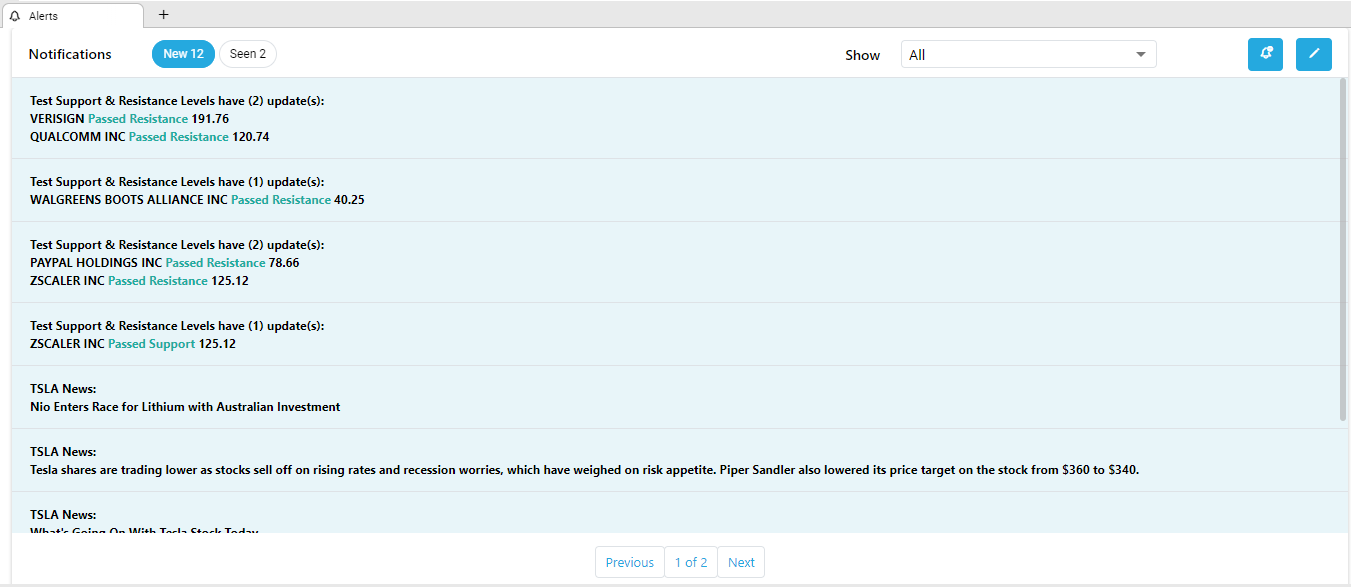Click the QUALCOMM INC company name

pos(78,137)
